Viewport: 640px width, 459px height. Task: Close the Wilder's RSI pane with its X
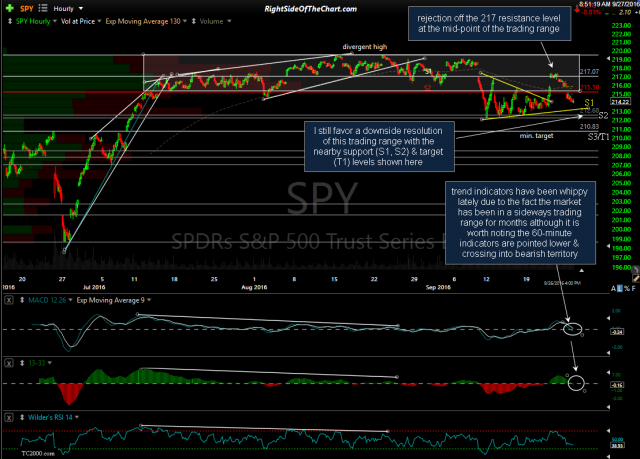(9, 417)
